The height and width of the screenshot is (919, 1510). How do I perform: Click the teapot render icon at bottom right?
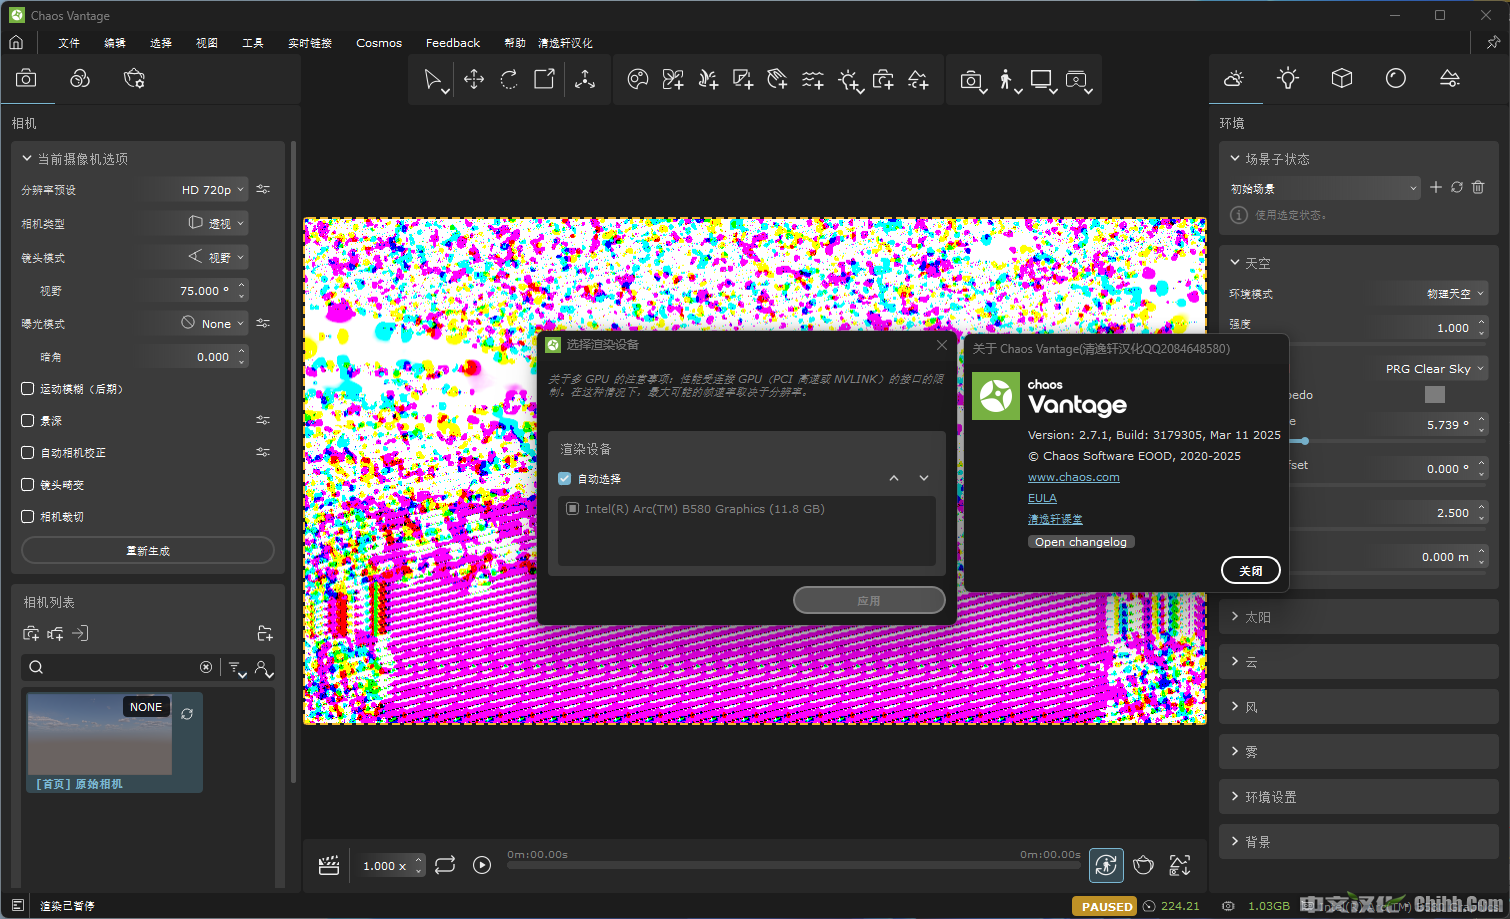1143,865
